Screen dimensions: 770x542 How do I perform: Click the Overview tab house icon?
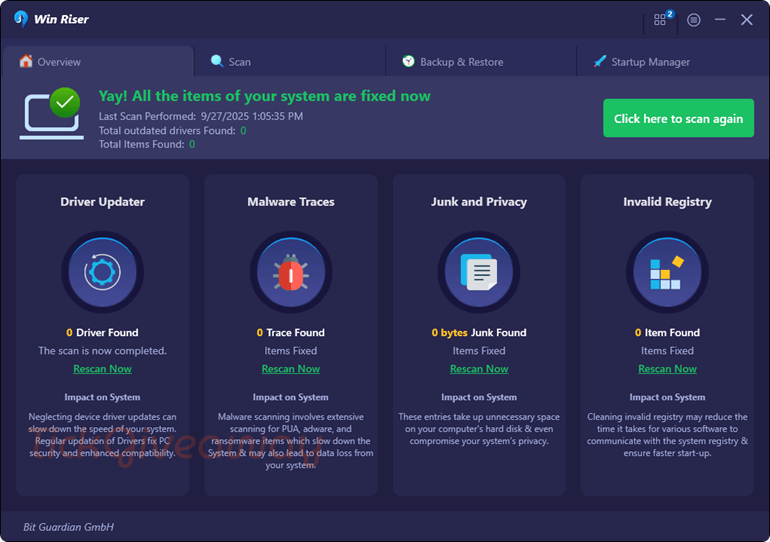tap(26, 61)
